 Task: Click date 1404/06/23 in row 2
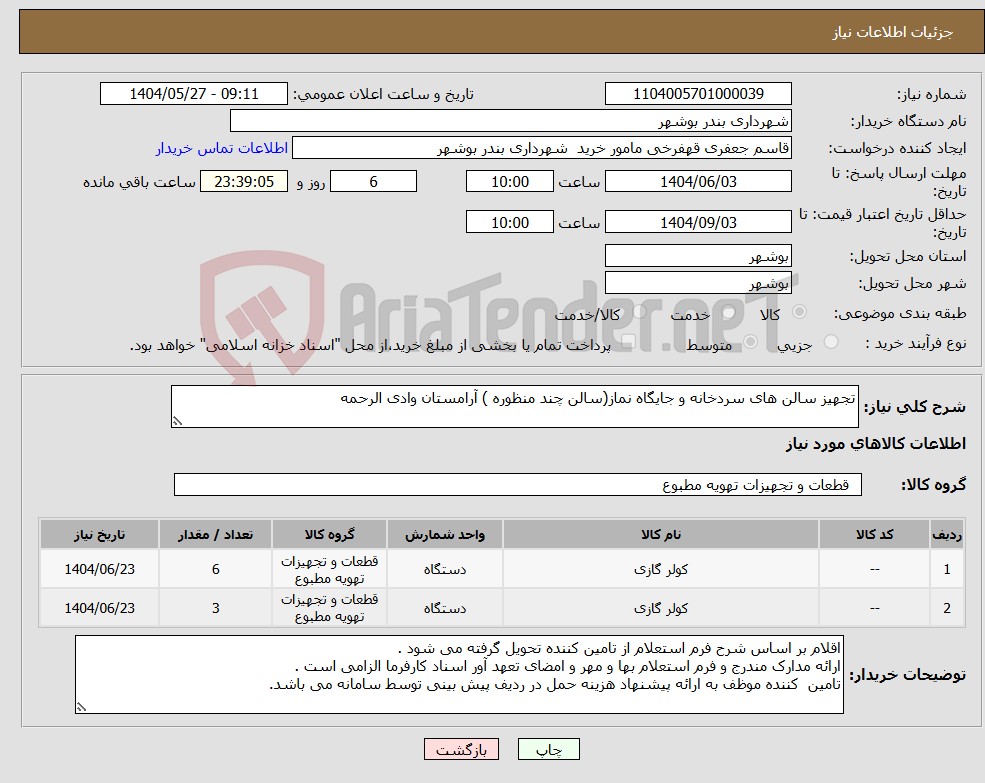99,608
